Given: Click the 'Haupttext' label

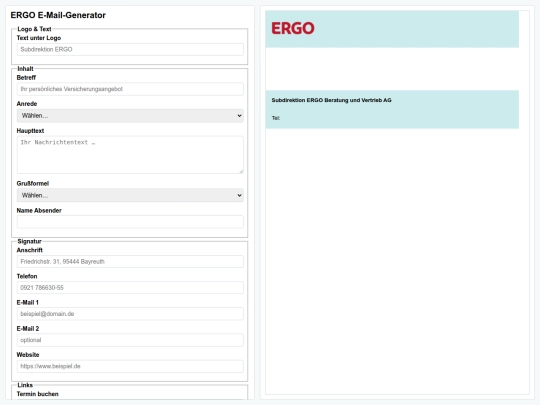Looking at the screenshot, I should (x=30, y=131).
